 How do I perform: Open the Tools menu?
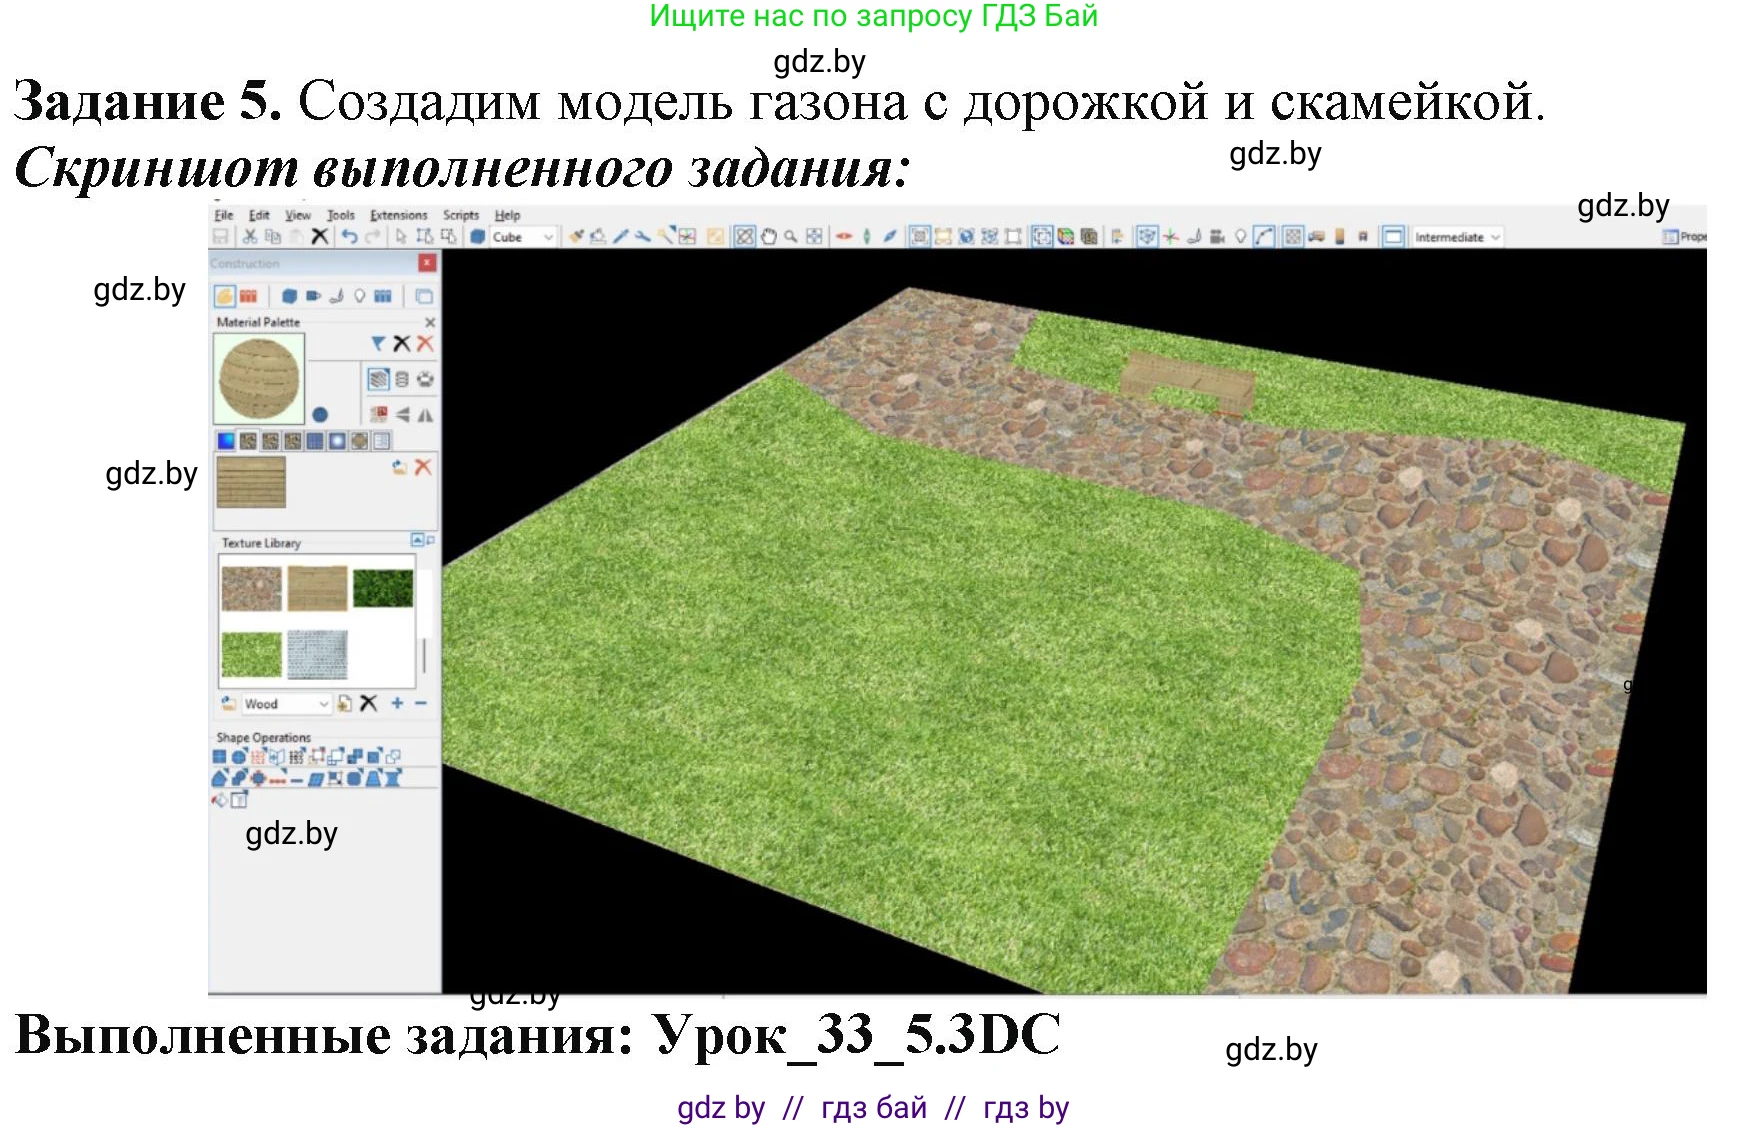tap(340, 215)
